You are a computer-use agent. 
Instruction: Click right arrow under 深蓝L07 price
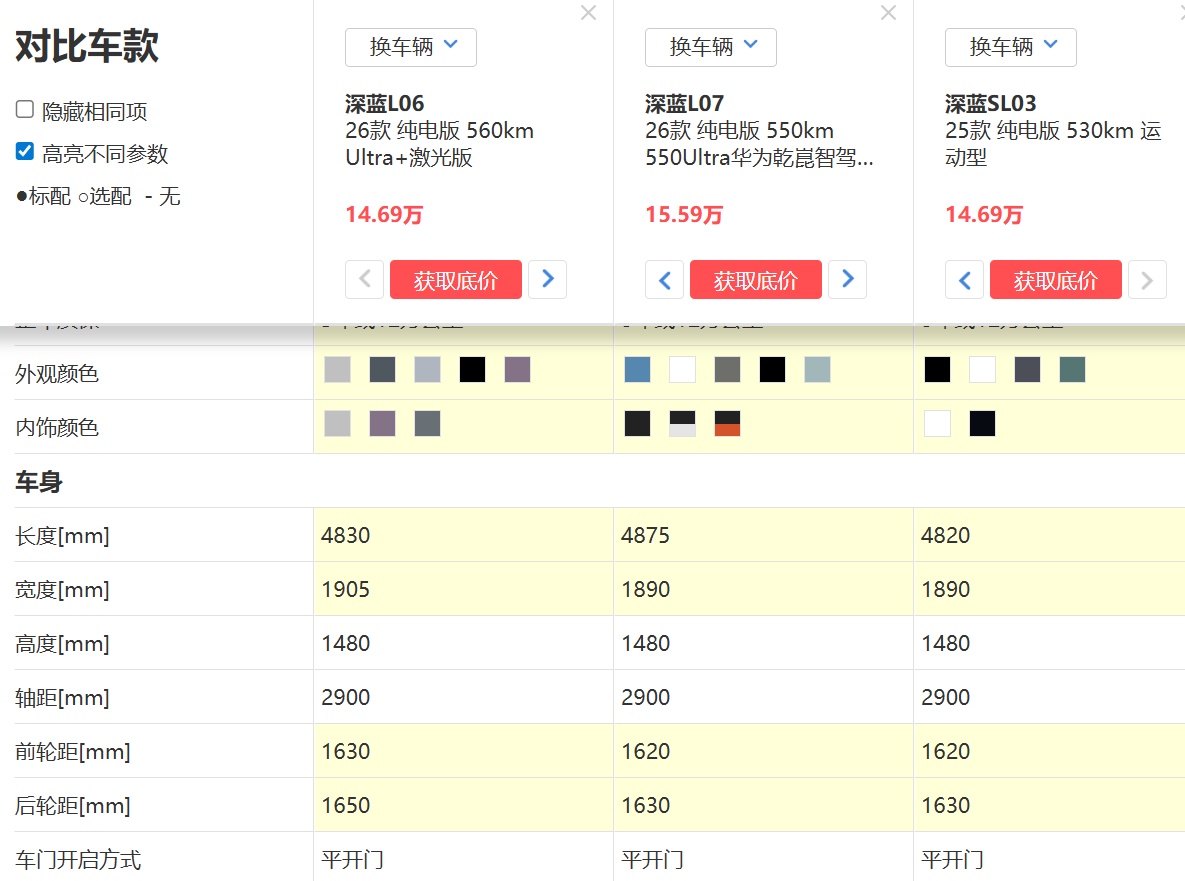pyautogui.click(x=847, y=280)
